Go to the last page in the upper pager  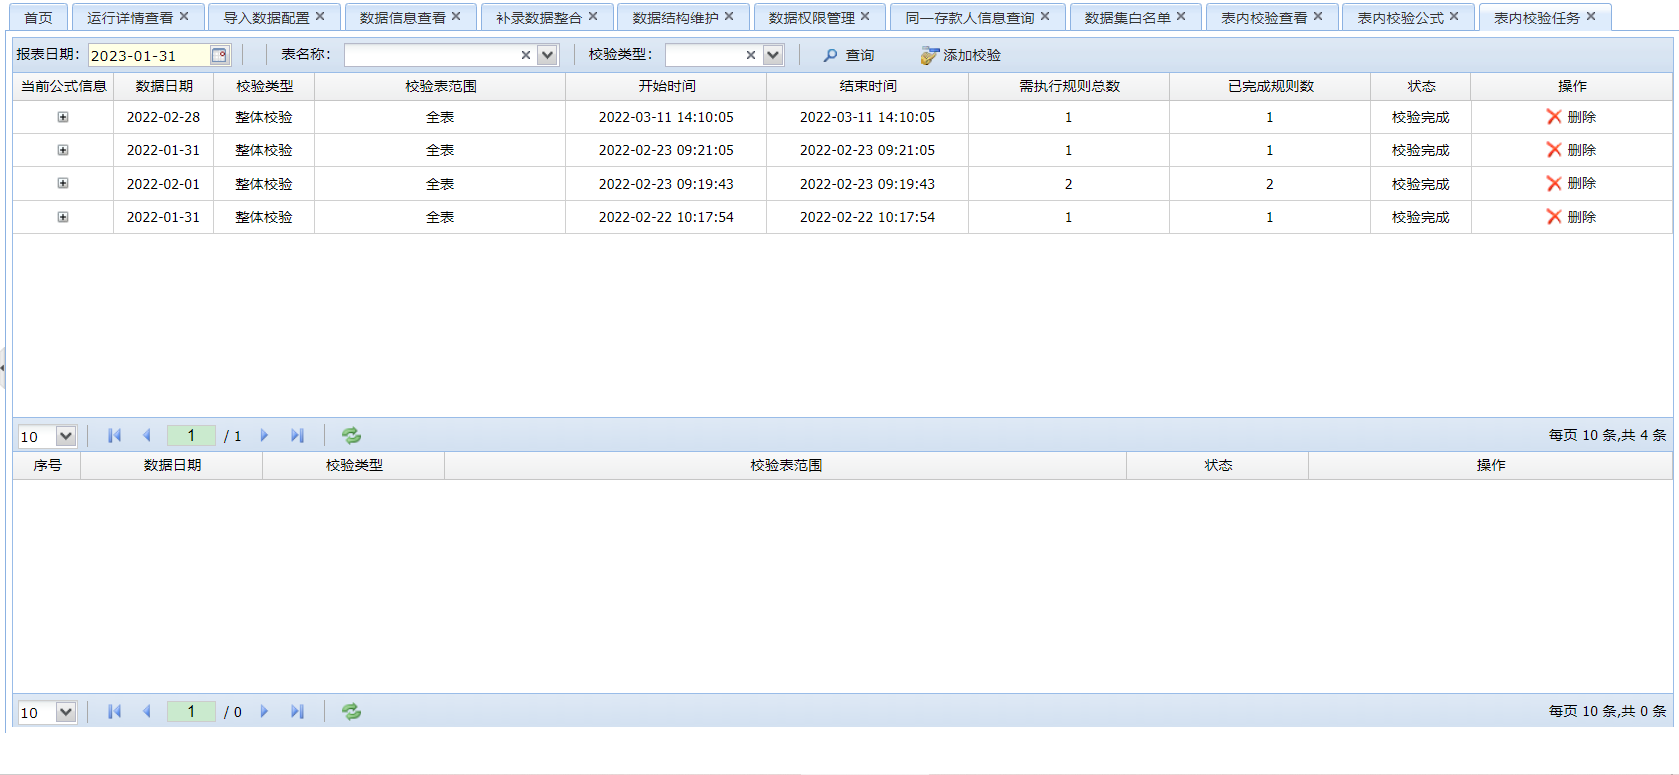(x=297, y=436)
